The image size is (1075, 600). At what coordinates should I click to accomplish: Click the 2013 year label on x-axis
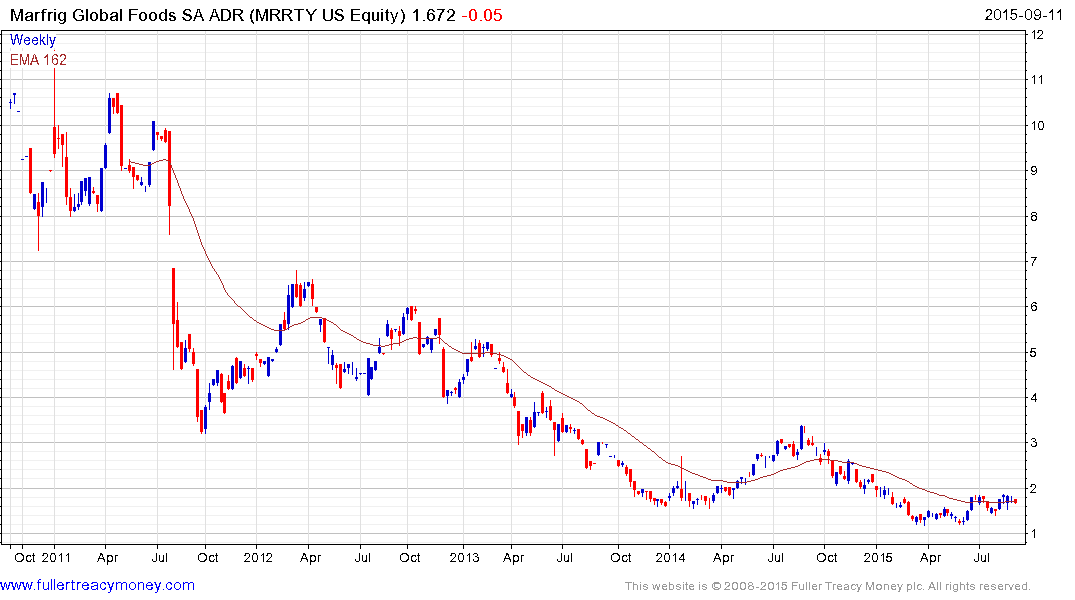coord(464,556)
